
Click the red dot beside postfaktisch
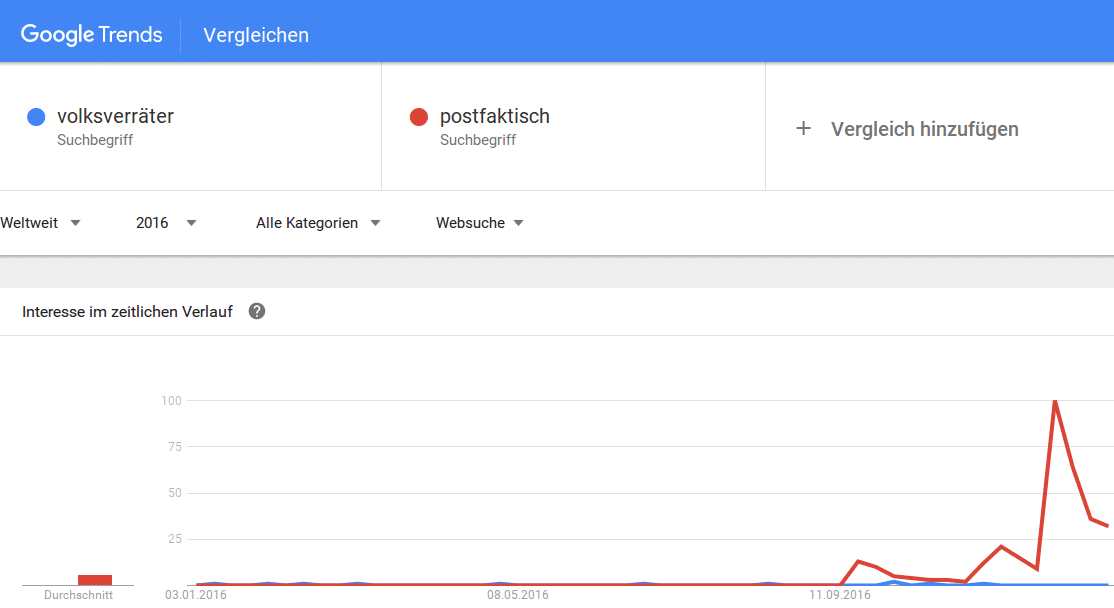click(x=418, y=117)
